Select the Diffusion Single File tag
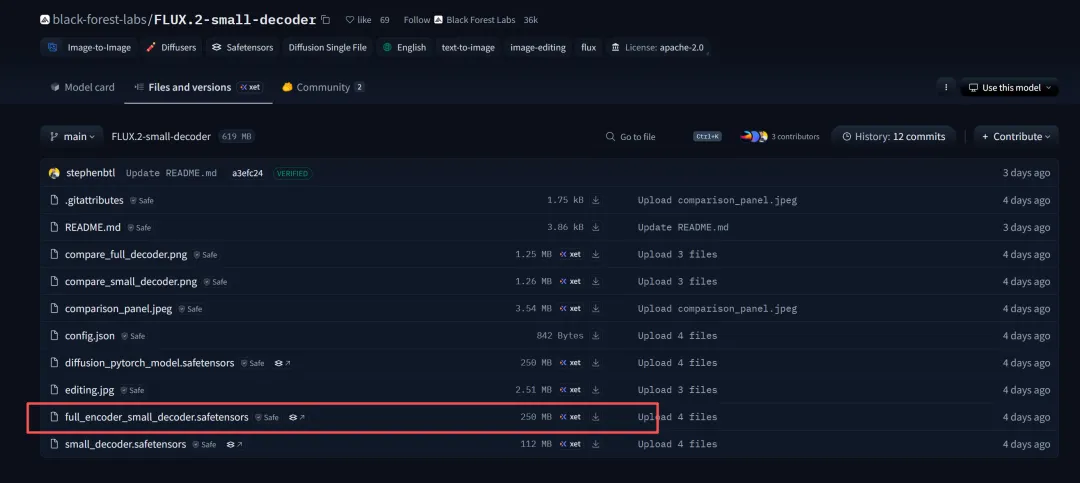The height and width of the screenshot is (483, 1080). point(327,48)
